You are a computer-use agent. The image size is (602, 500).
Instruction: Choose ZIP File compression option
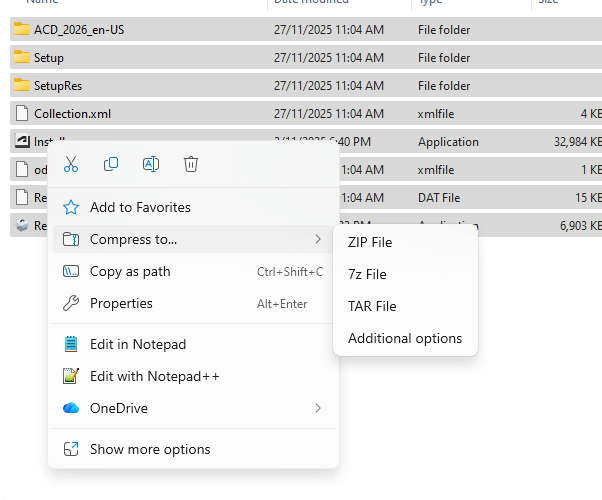click(x=370, y=242)
